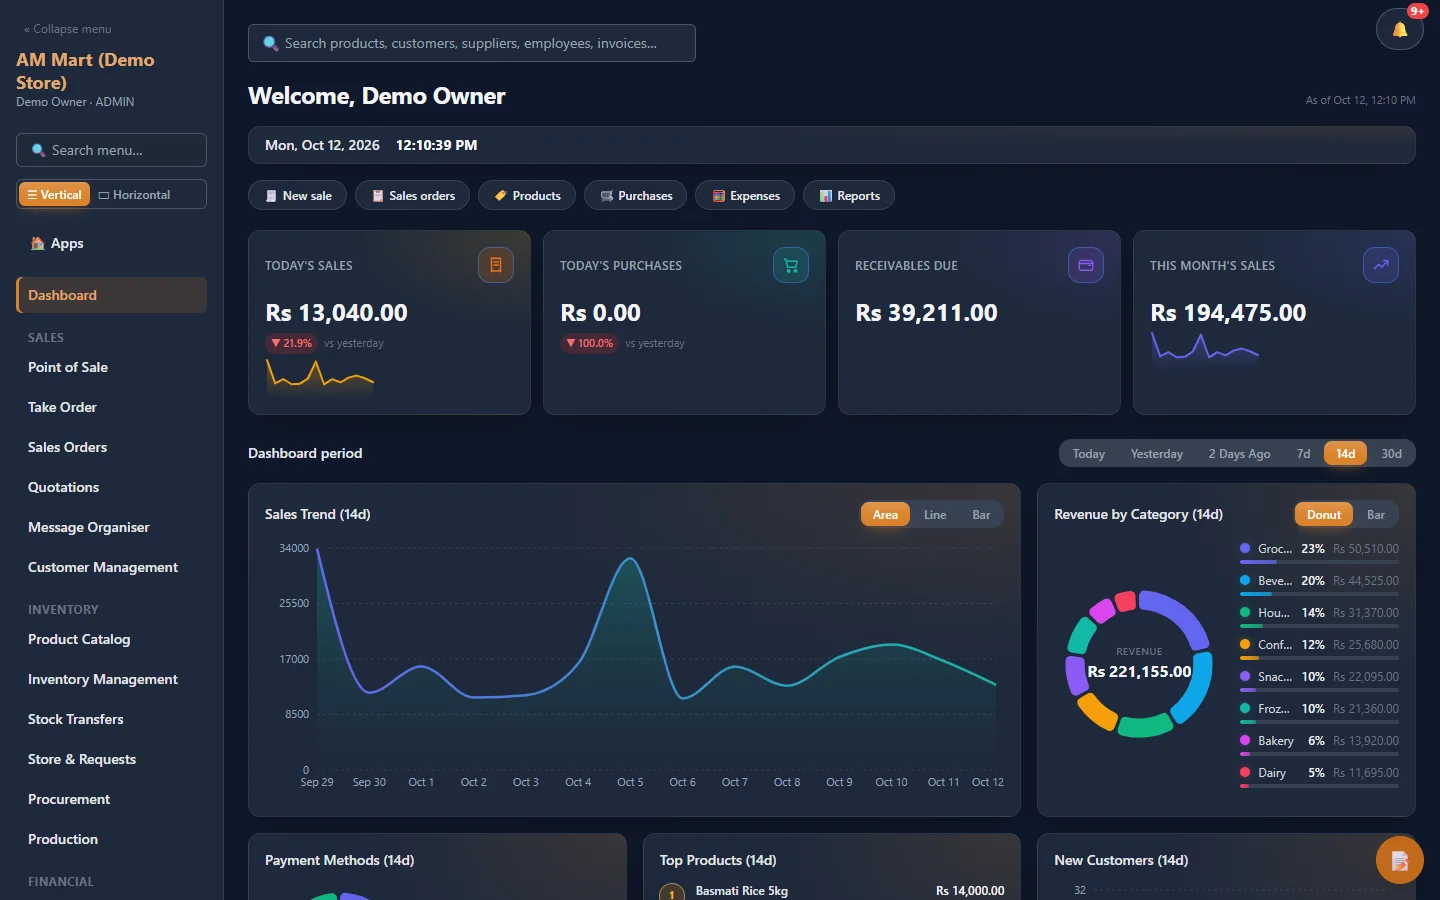Select the 30d dashboard period
Image resolution: width=1440 pixels, height=900 pixels.
[x=1391, y=453]
